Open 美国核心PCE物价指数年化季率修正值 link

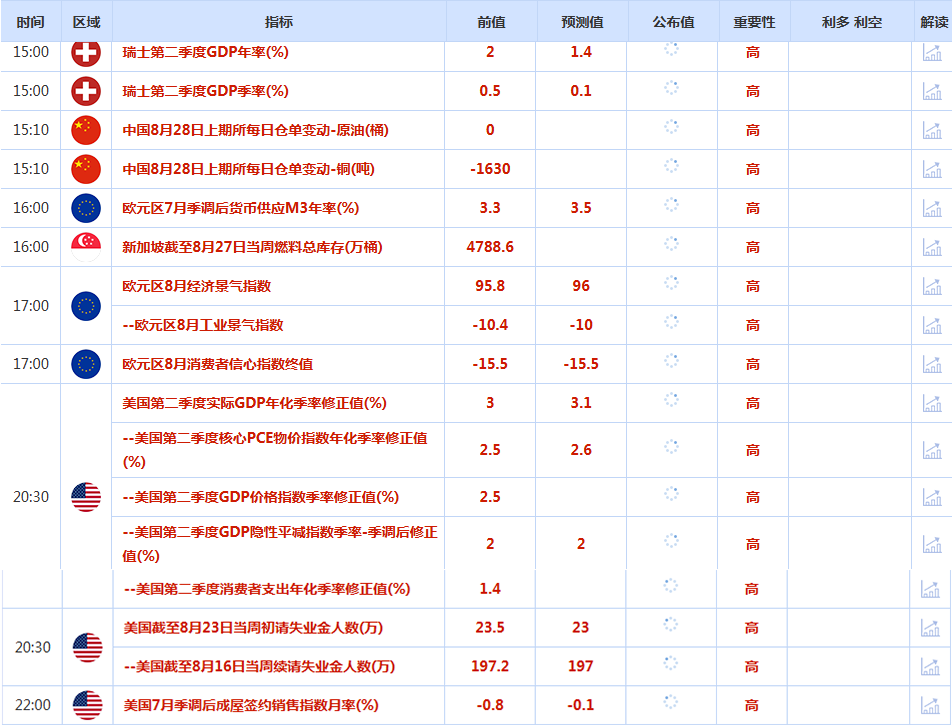coord(275,449)
